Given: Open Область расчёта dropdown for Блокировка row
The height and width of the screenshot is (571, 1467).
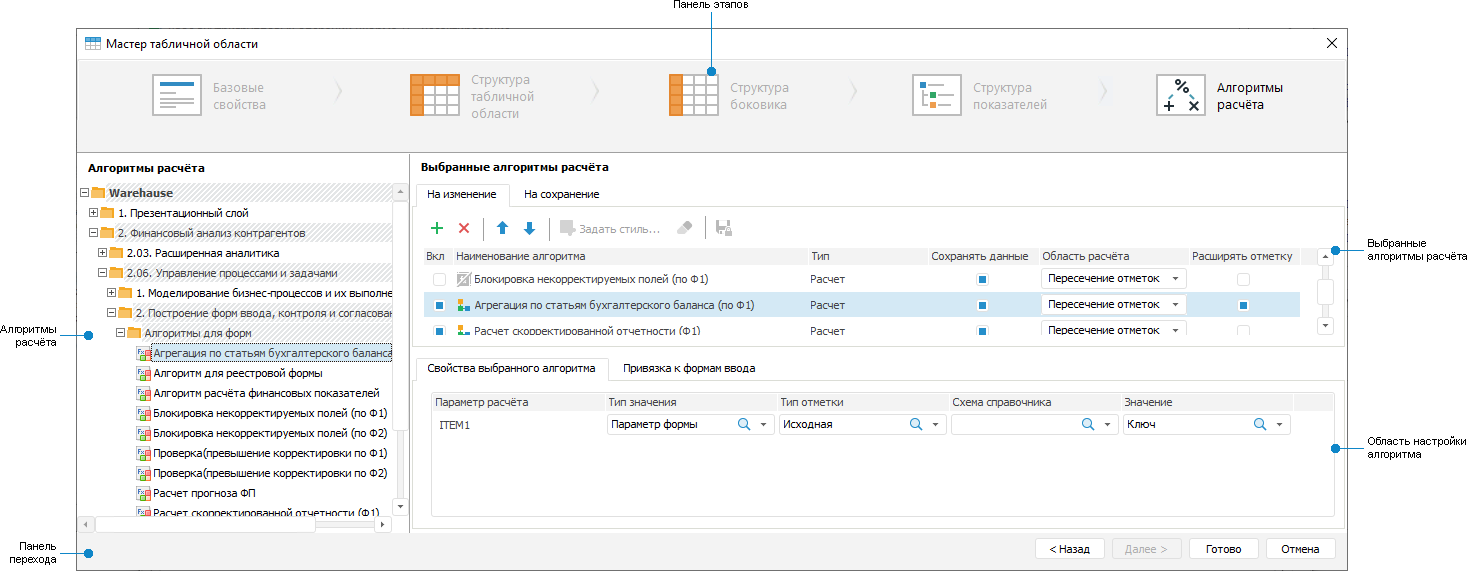Looking at the screenshot, I should click(x=1175, y=279).
